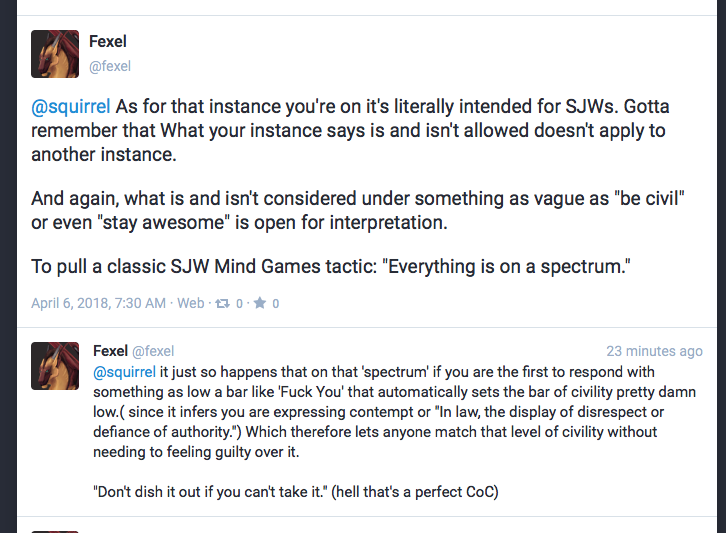Click the favourite star icon
Screen dimensions: 726x533
point(260,303)
